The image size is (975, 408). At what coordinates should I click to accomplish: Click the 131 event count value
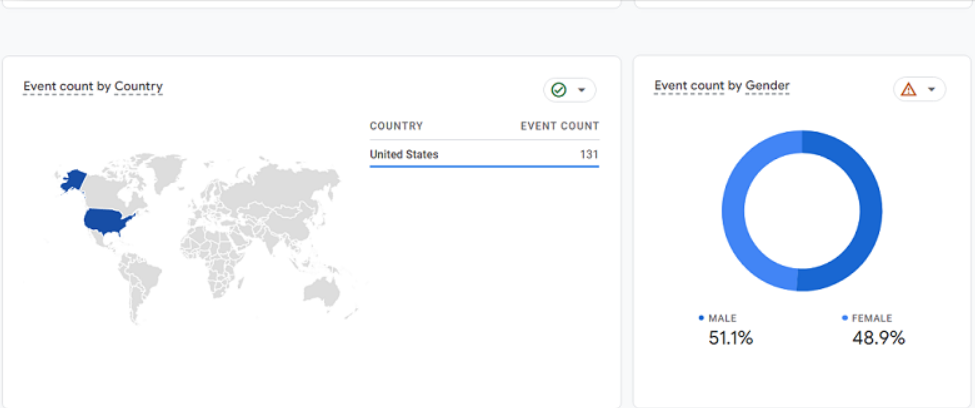[x=589, y=154]
